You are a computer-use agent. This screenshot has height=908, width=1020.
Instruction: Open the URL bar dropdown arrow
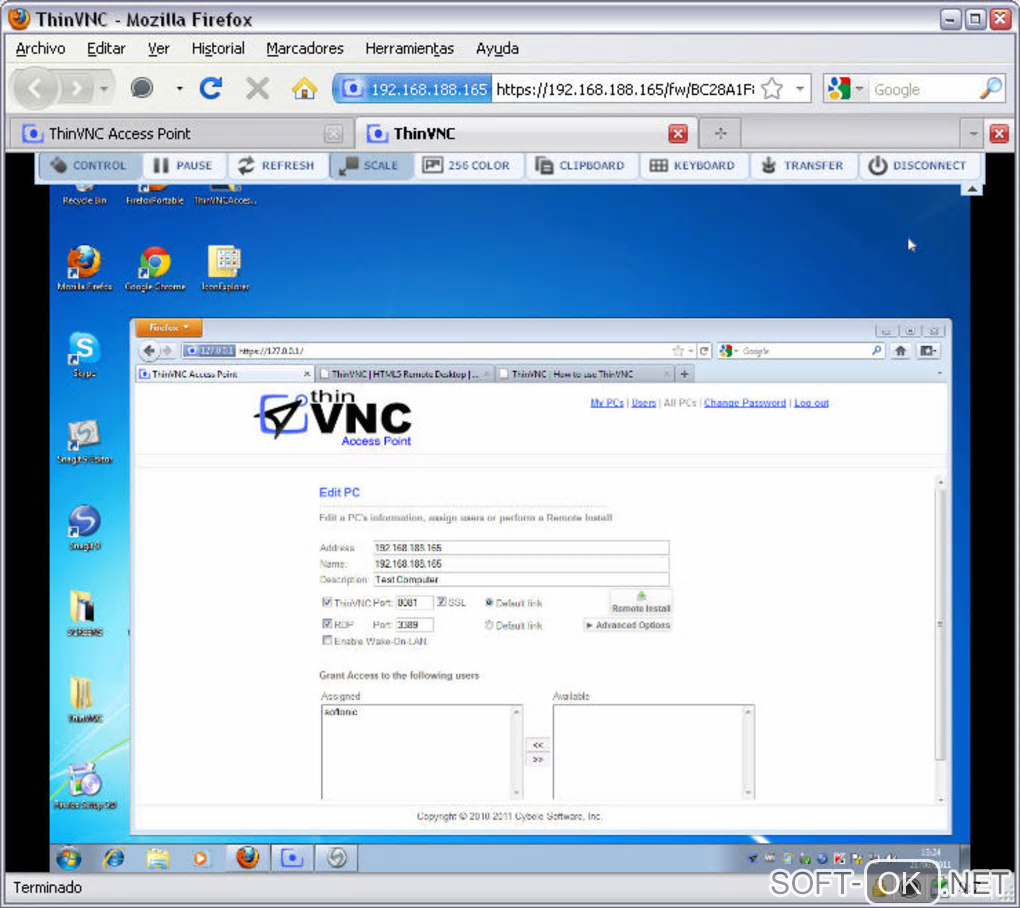point(799,88)
